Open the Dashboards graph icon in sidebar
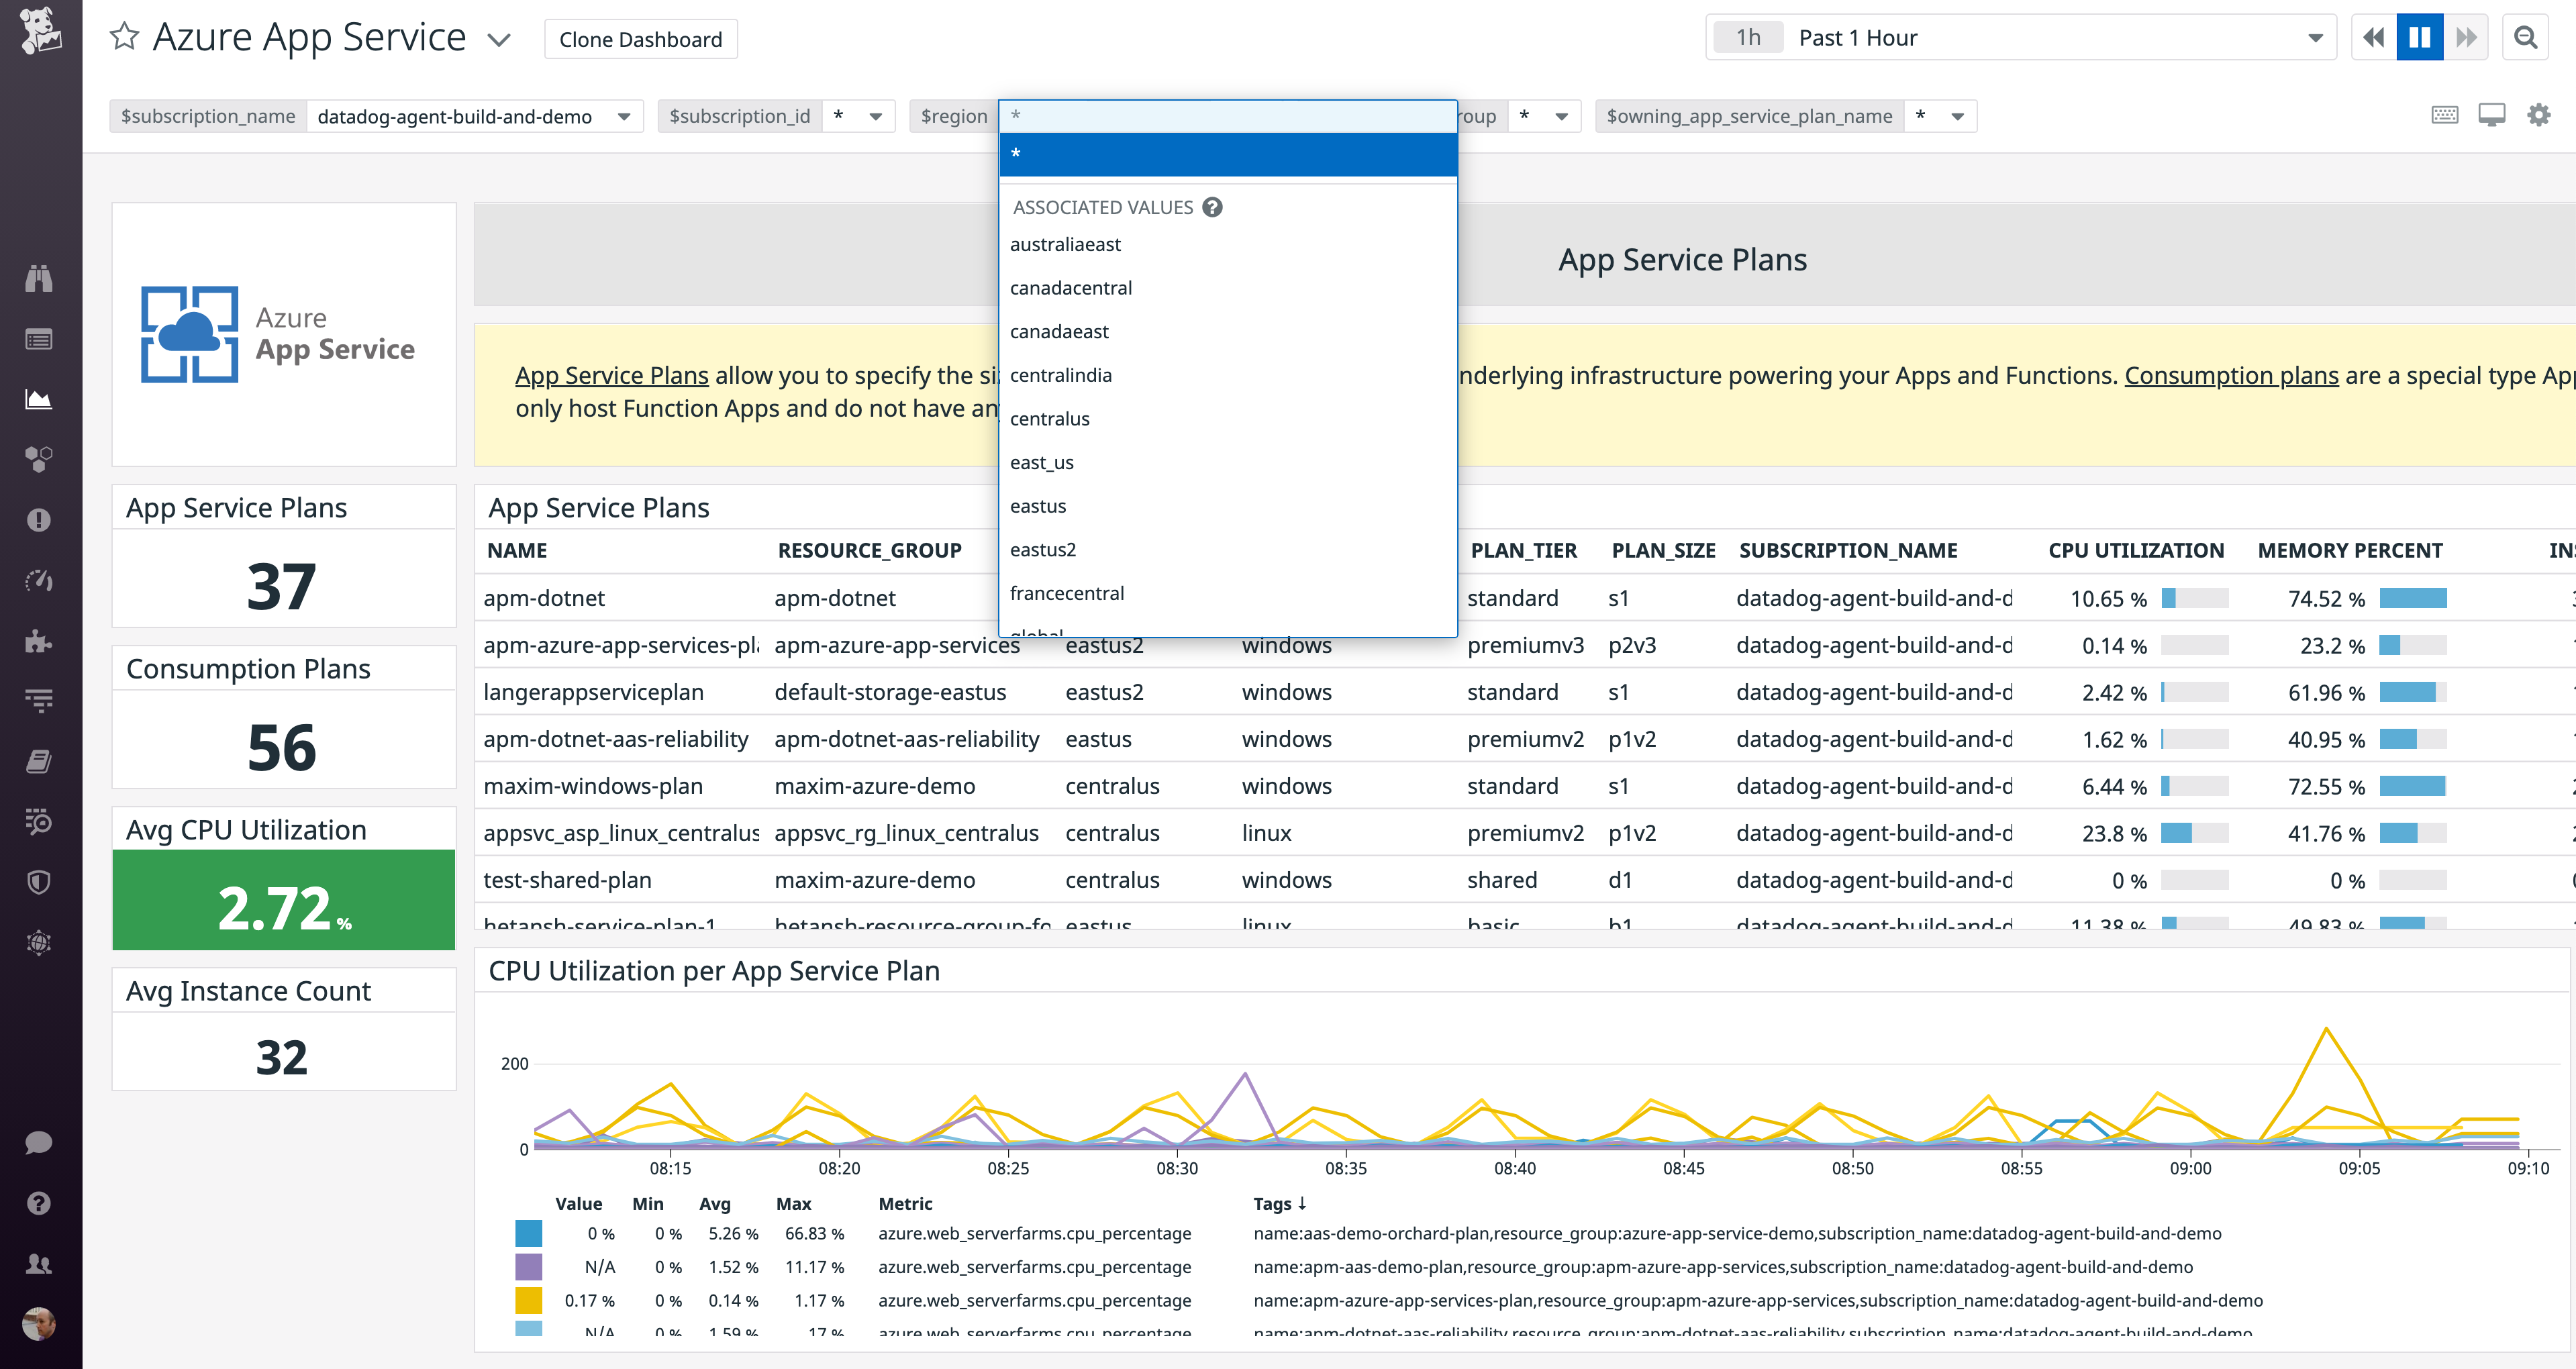This screenshot has height=1369, width=2576. pos(38,399)
